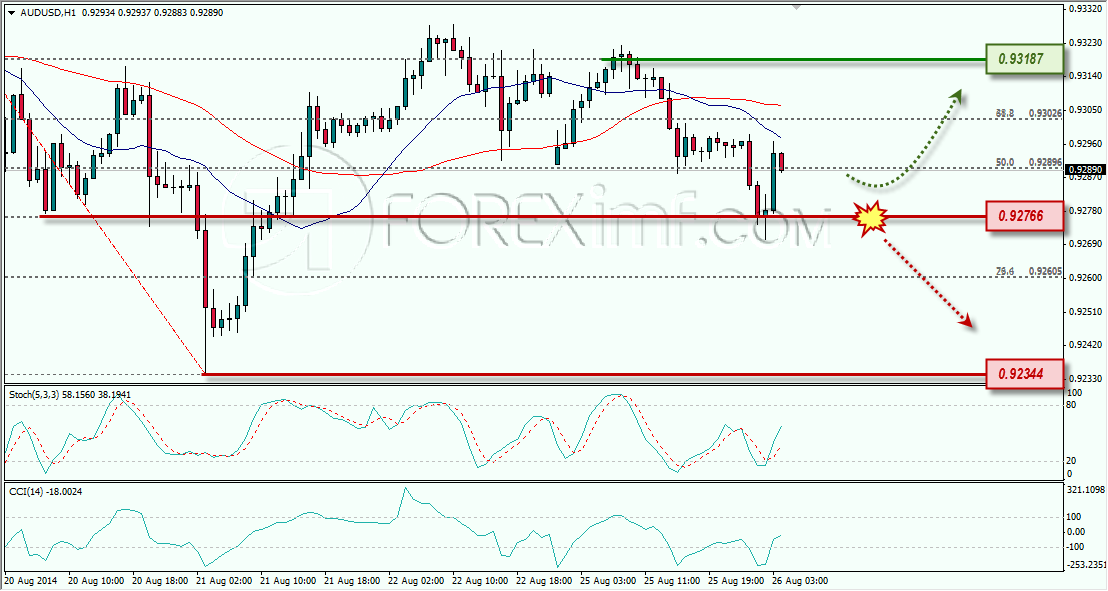This screenshot has width=1108, height=591.
Task: Click the 0.92780 price axis value
Action: 1085,210
